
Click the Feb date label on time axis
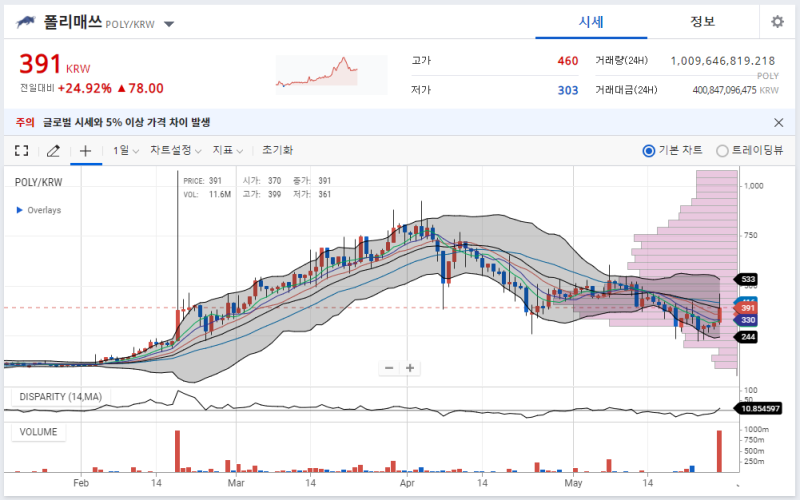tap(81, 483)
